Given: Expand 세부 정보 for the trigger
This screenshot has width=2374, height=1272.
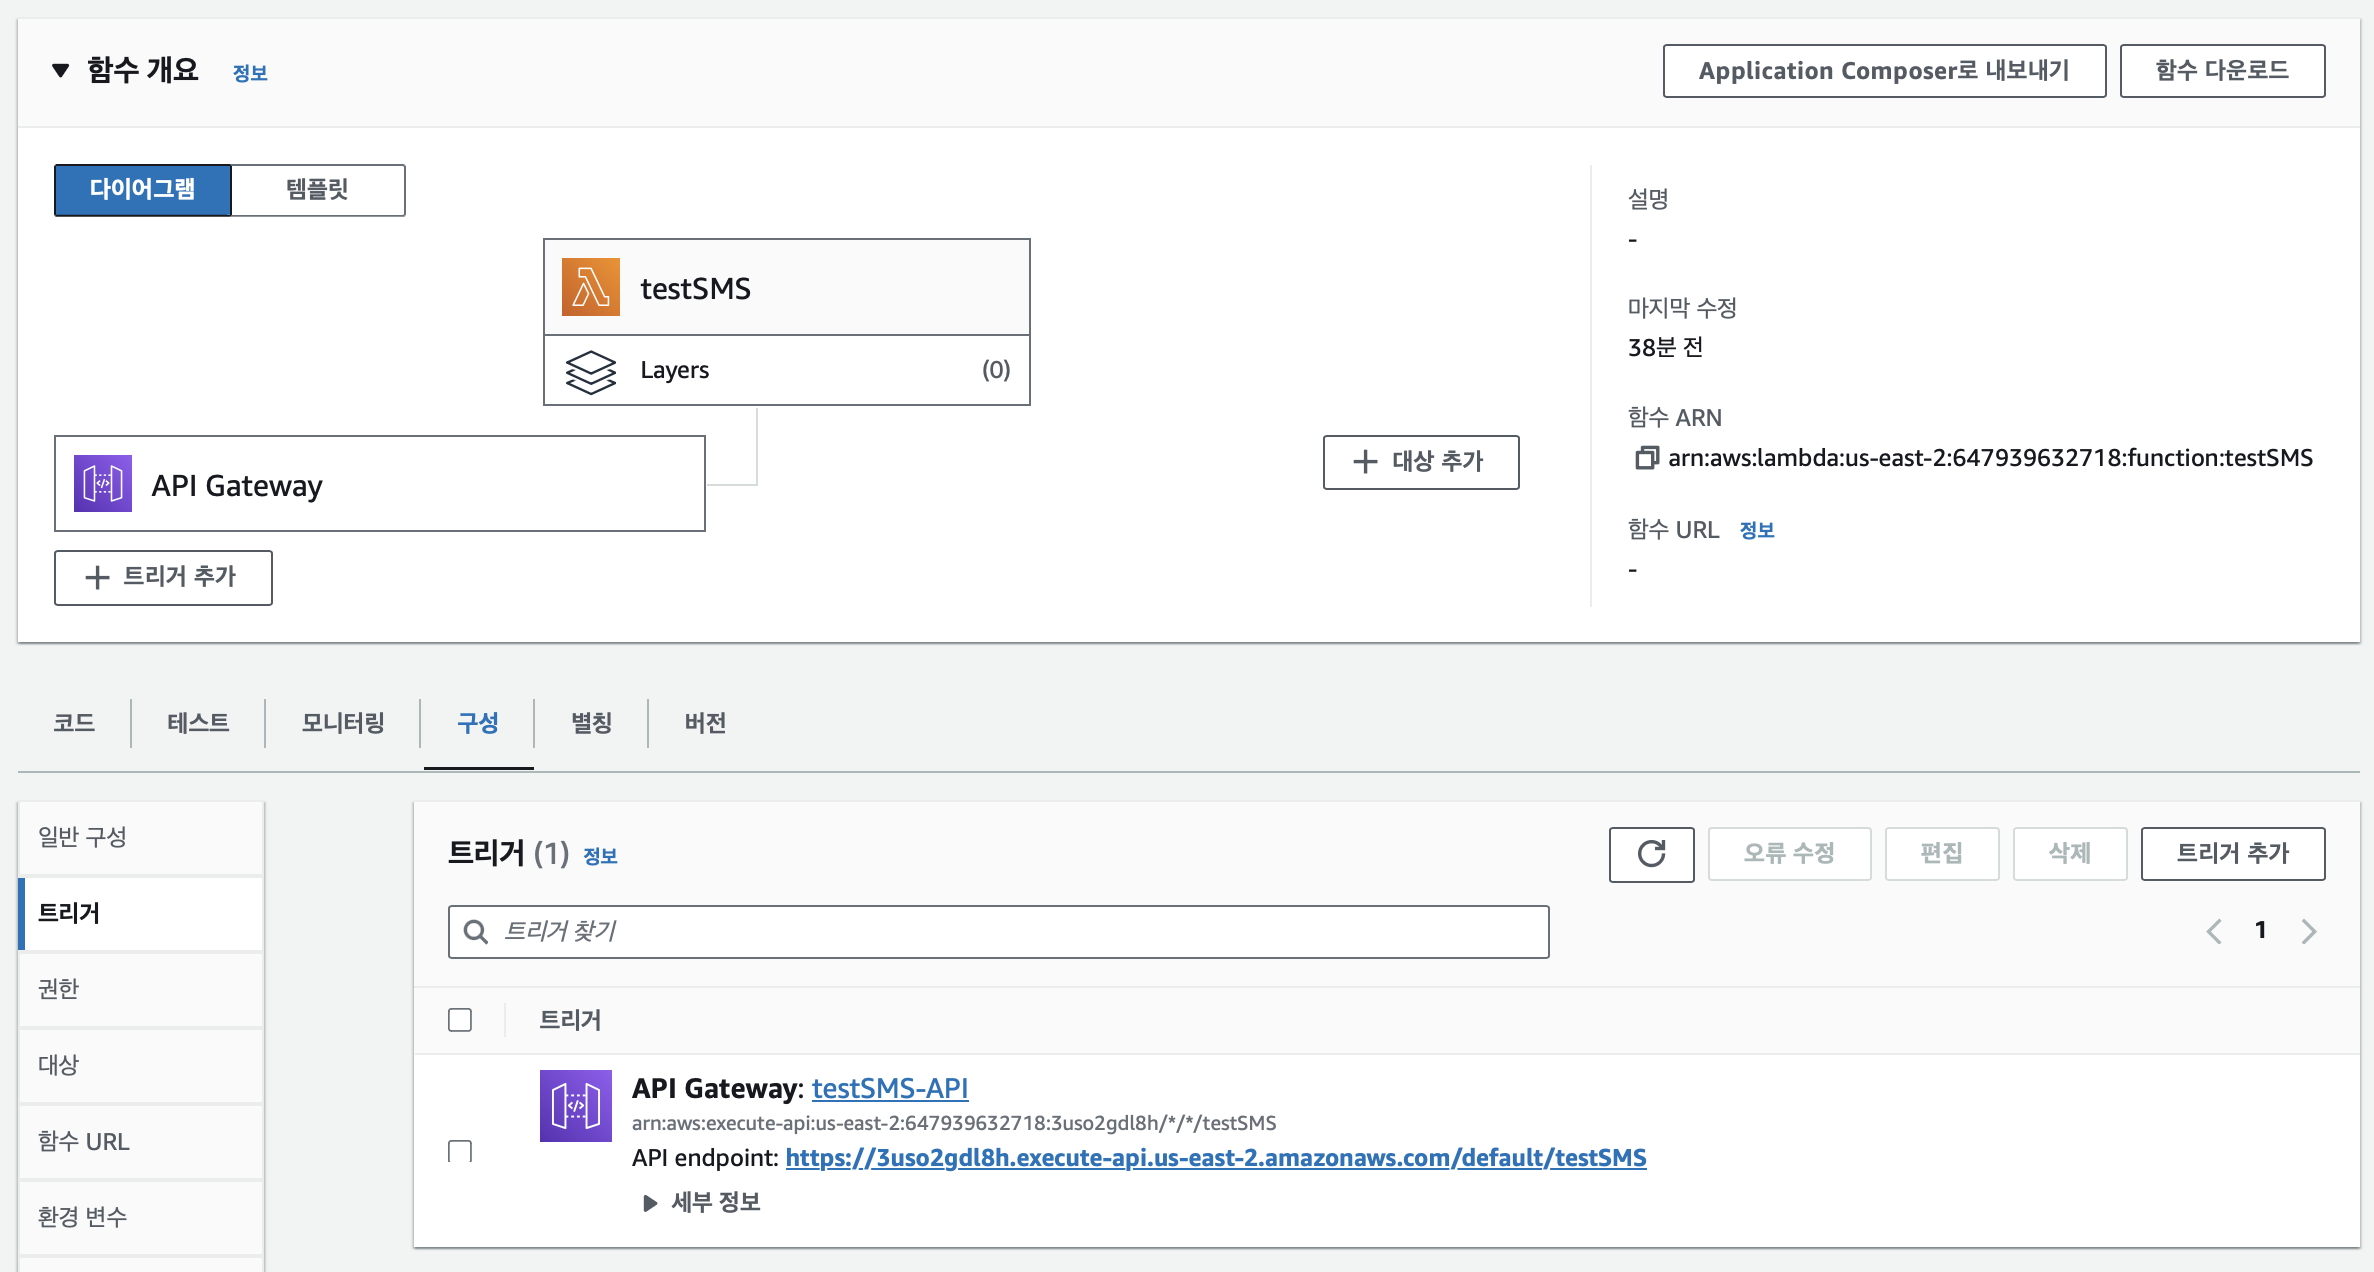Looking at the screenshot, I should [x=701, y=1202].
